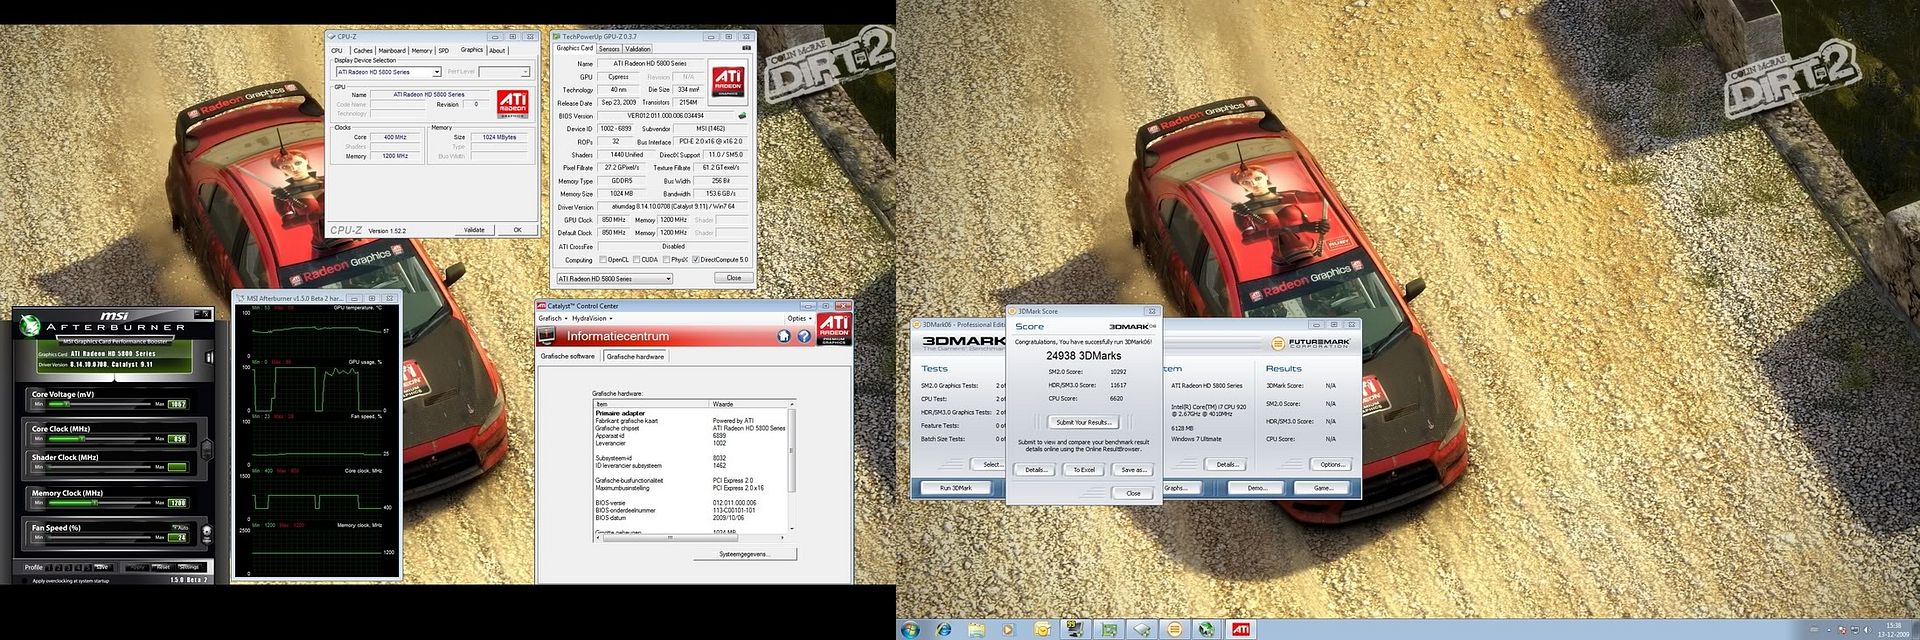This screenshot has height=640, width=1920.
Task: Click Close in the 3DMark Score dialog
Action: tap(1133, 493)
